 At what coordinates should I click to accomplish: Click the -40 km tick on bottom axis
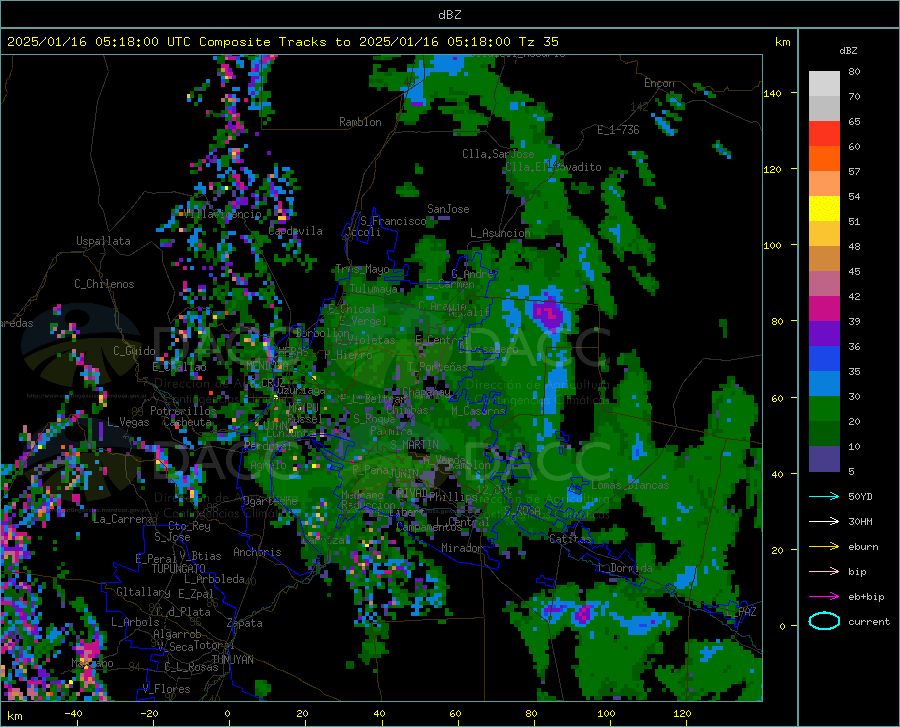click(x=73, y=713)
